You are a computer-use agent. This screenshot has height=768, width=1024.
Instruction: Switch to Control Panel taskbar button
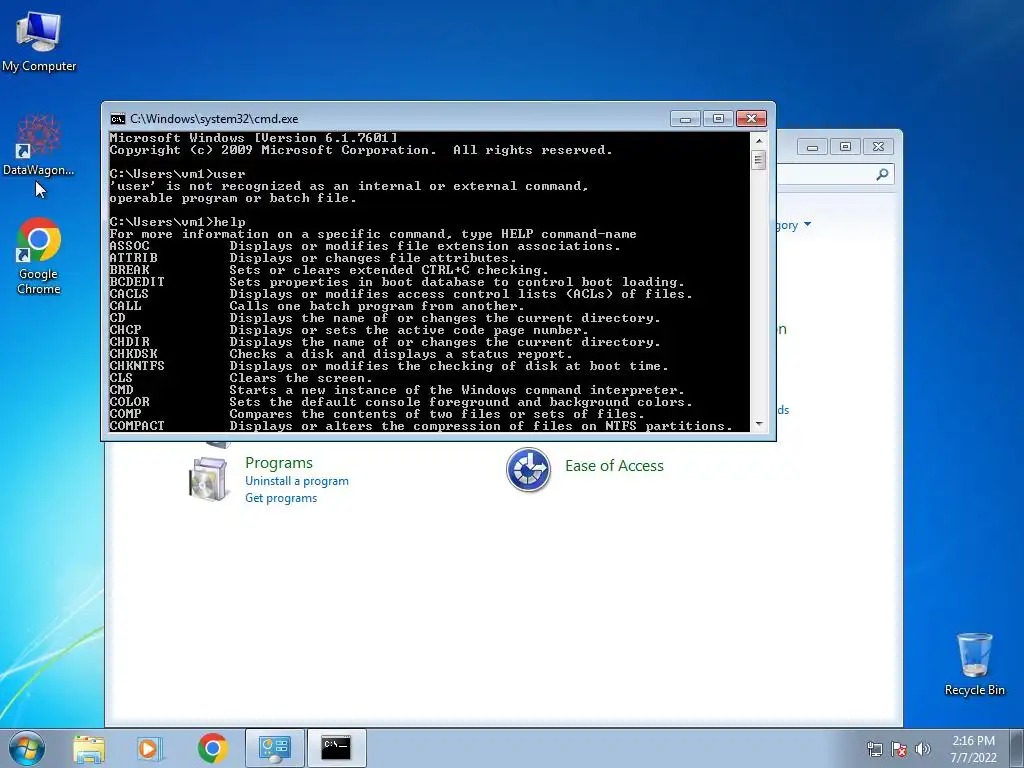click(x=274, y=748)
